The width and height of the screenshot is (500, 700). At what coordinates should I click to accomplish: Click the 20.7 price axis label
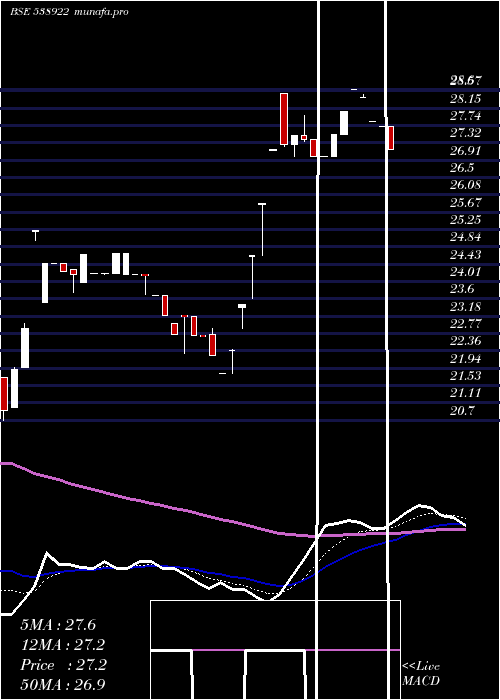[462, 410]
